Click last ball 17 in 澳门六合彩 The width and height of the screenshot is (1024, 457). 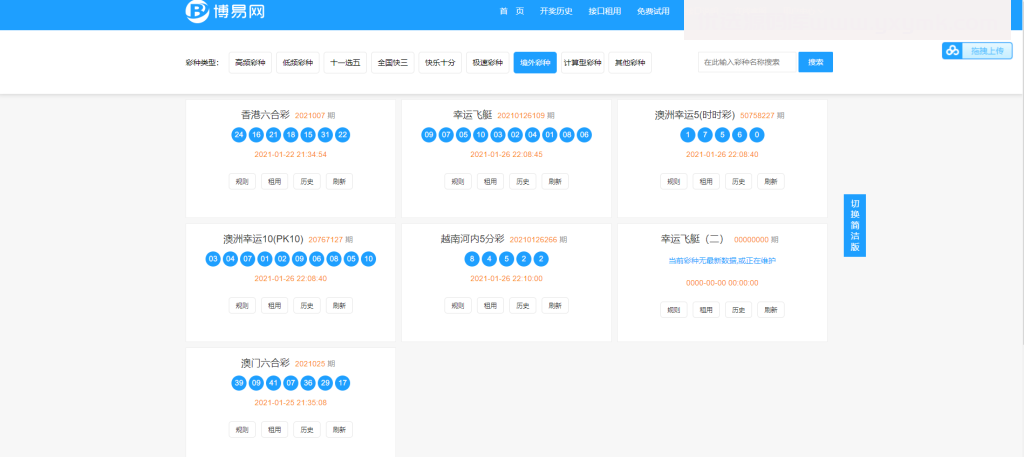[342, 383]
